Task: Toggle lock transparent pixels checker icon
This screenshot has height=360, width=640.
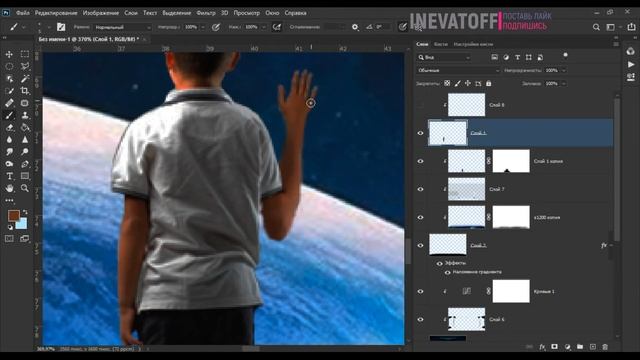Action: tap(447, 83)
